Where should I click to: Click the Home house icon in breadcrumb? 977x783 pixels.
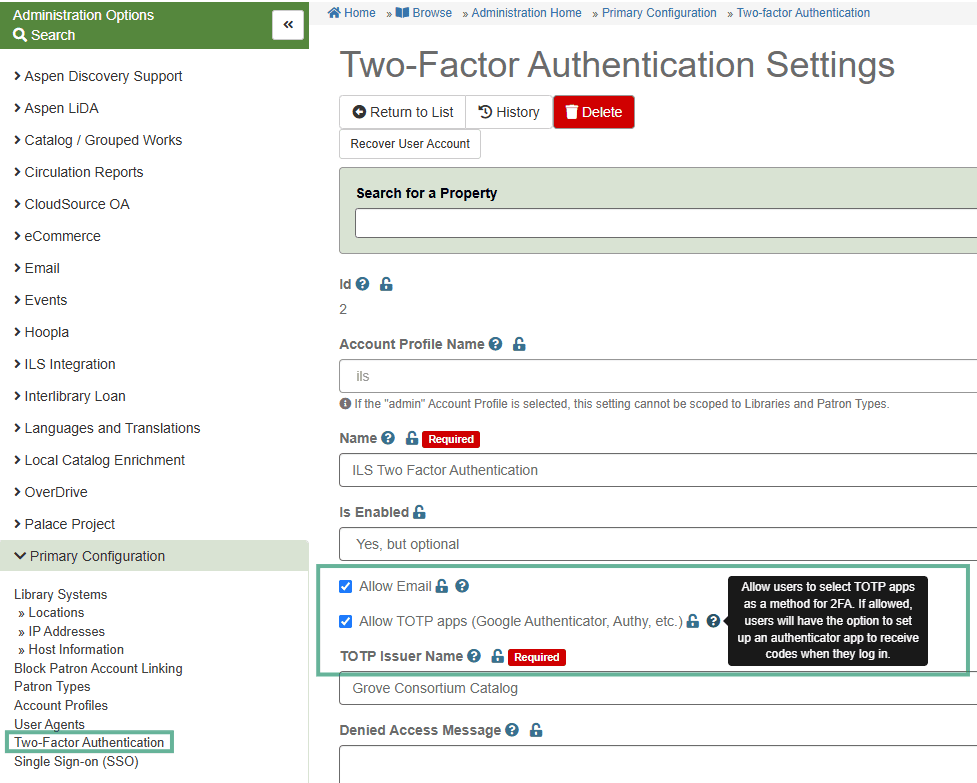click(335, 12)
